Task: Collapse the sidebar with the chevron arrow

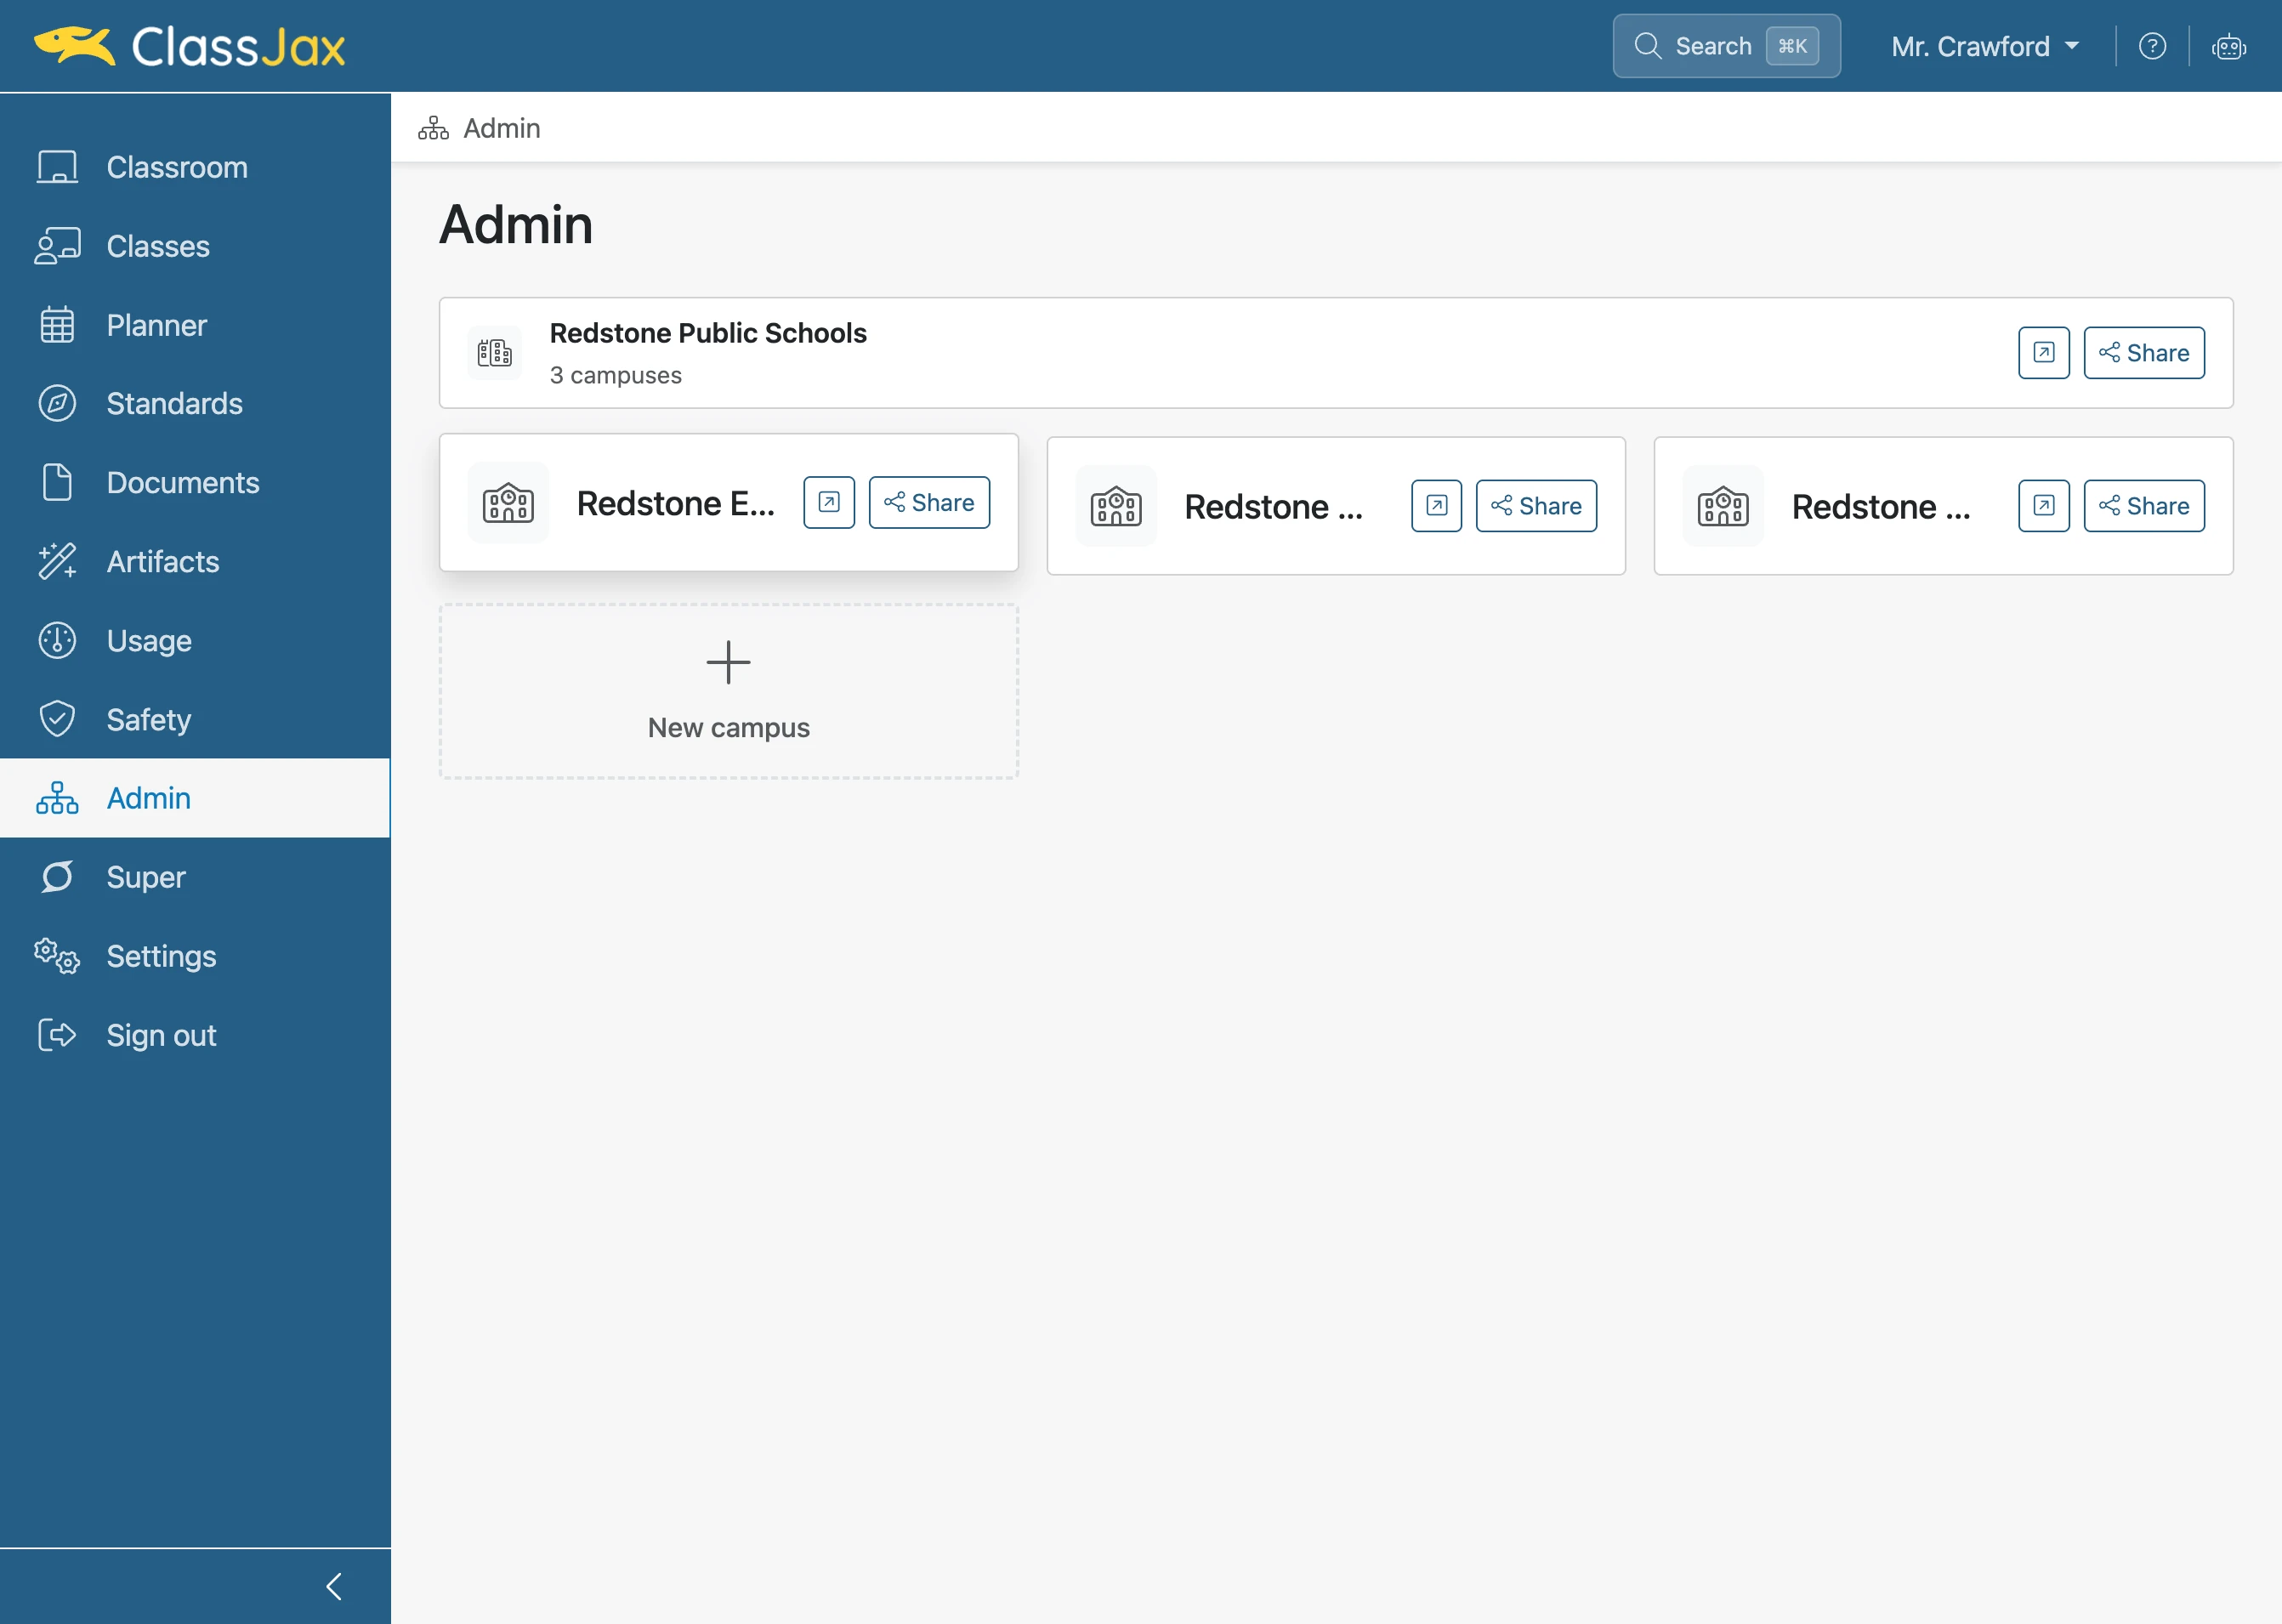Action: pyautogui.click(x=334, y=1586)
